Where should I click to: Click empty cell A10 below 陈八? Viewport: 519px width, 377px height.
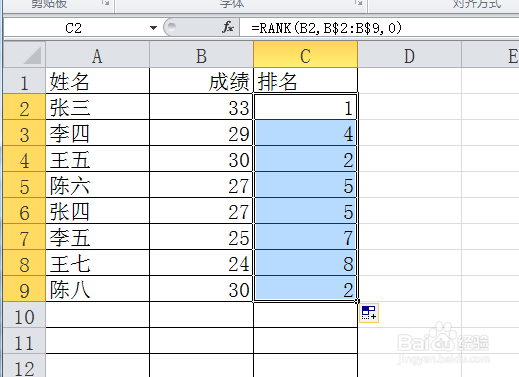click(x=97, y=315)
